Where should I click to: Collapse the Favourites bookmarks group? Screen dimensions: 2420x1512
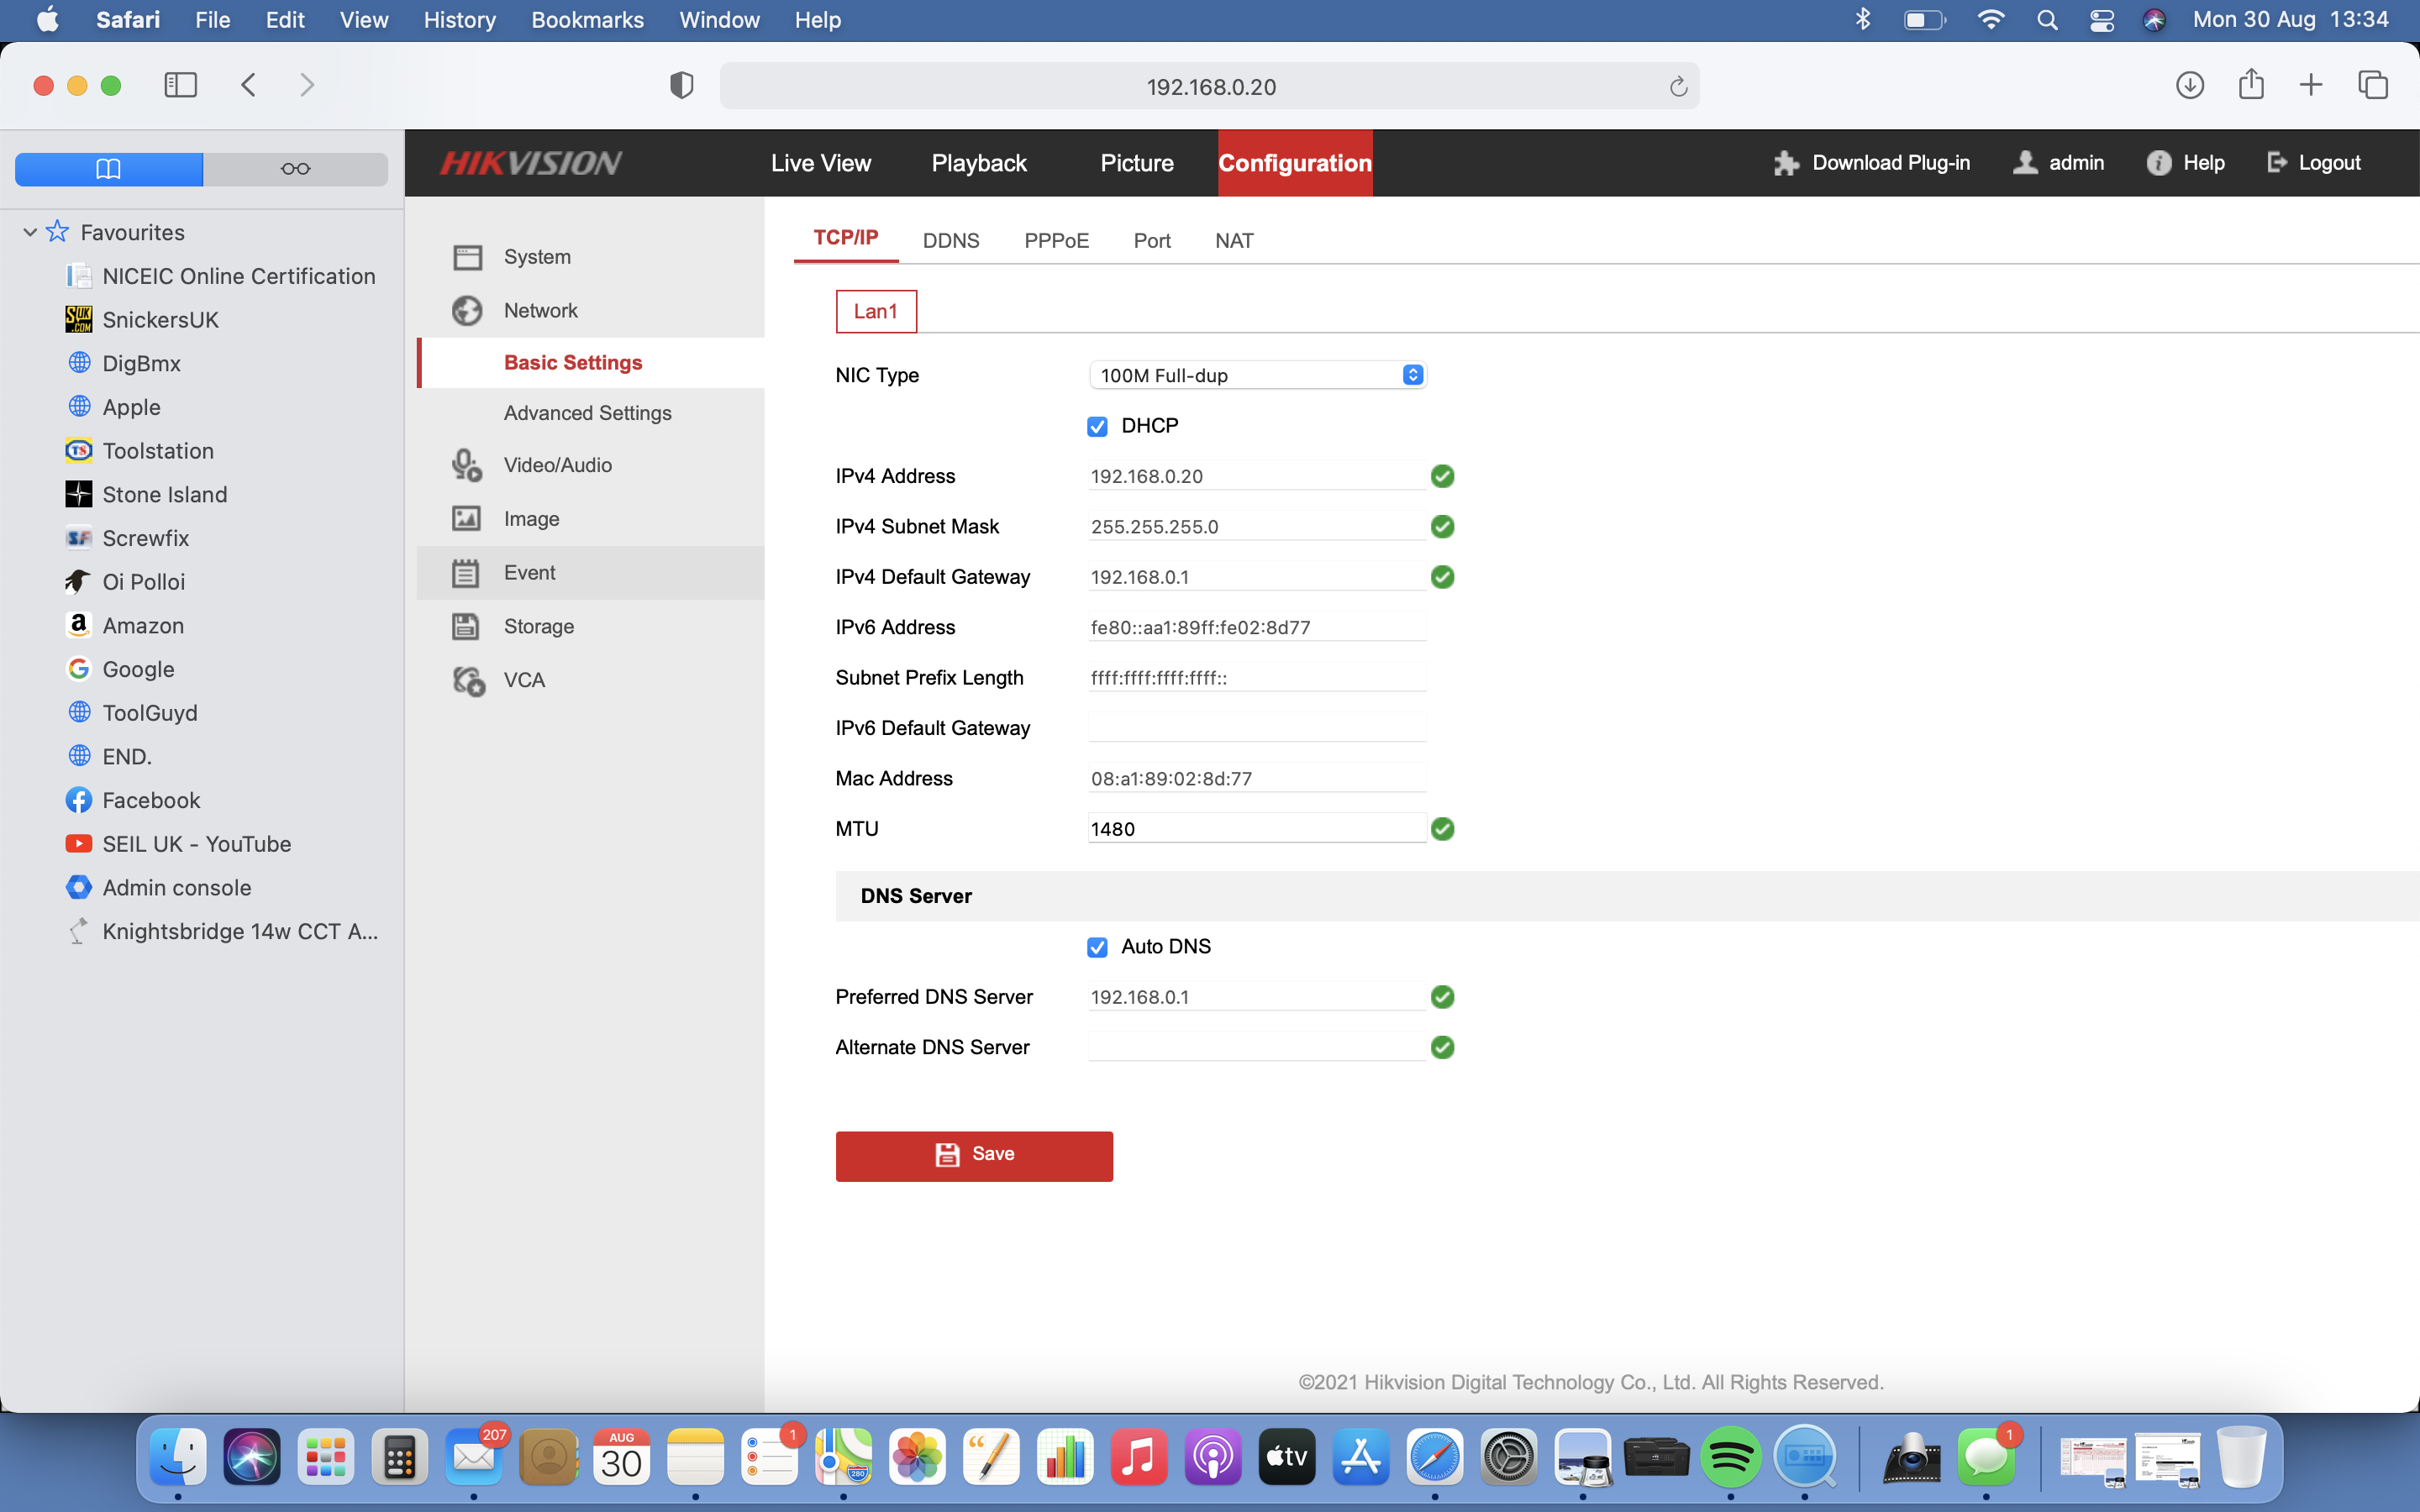[x=30, y=232]
